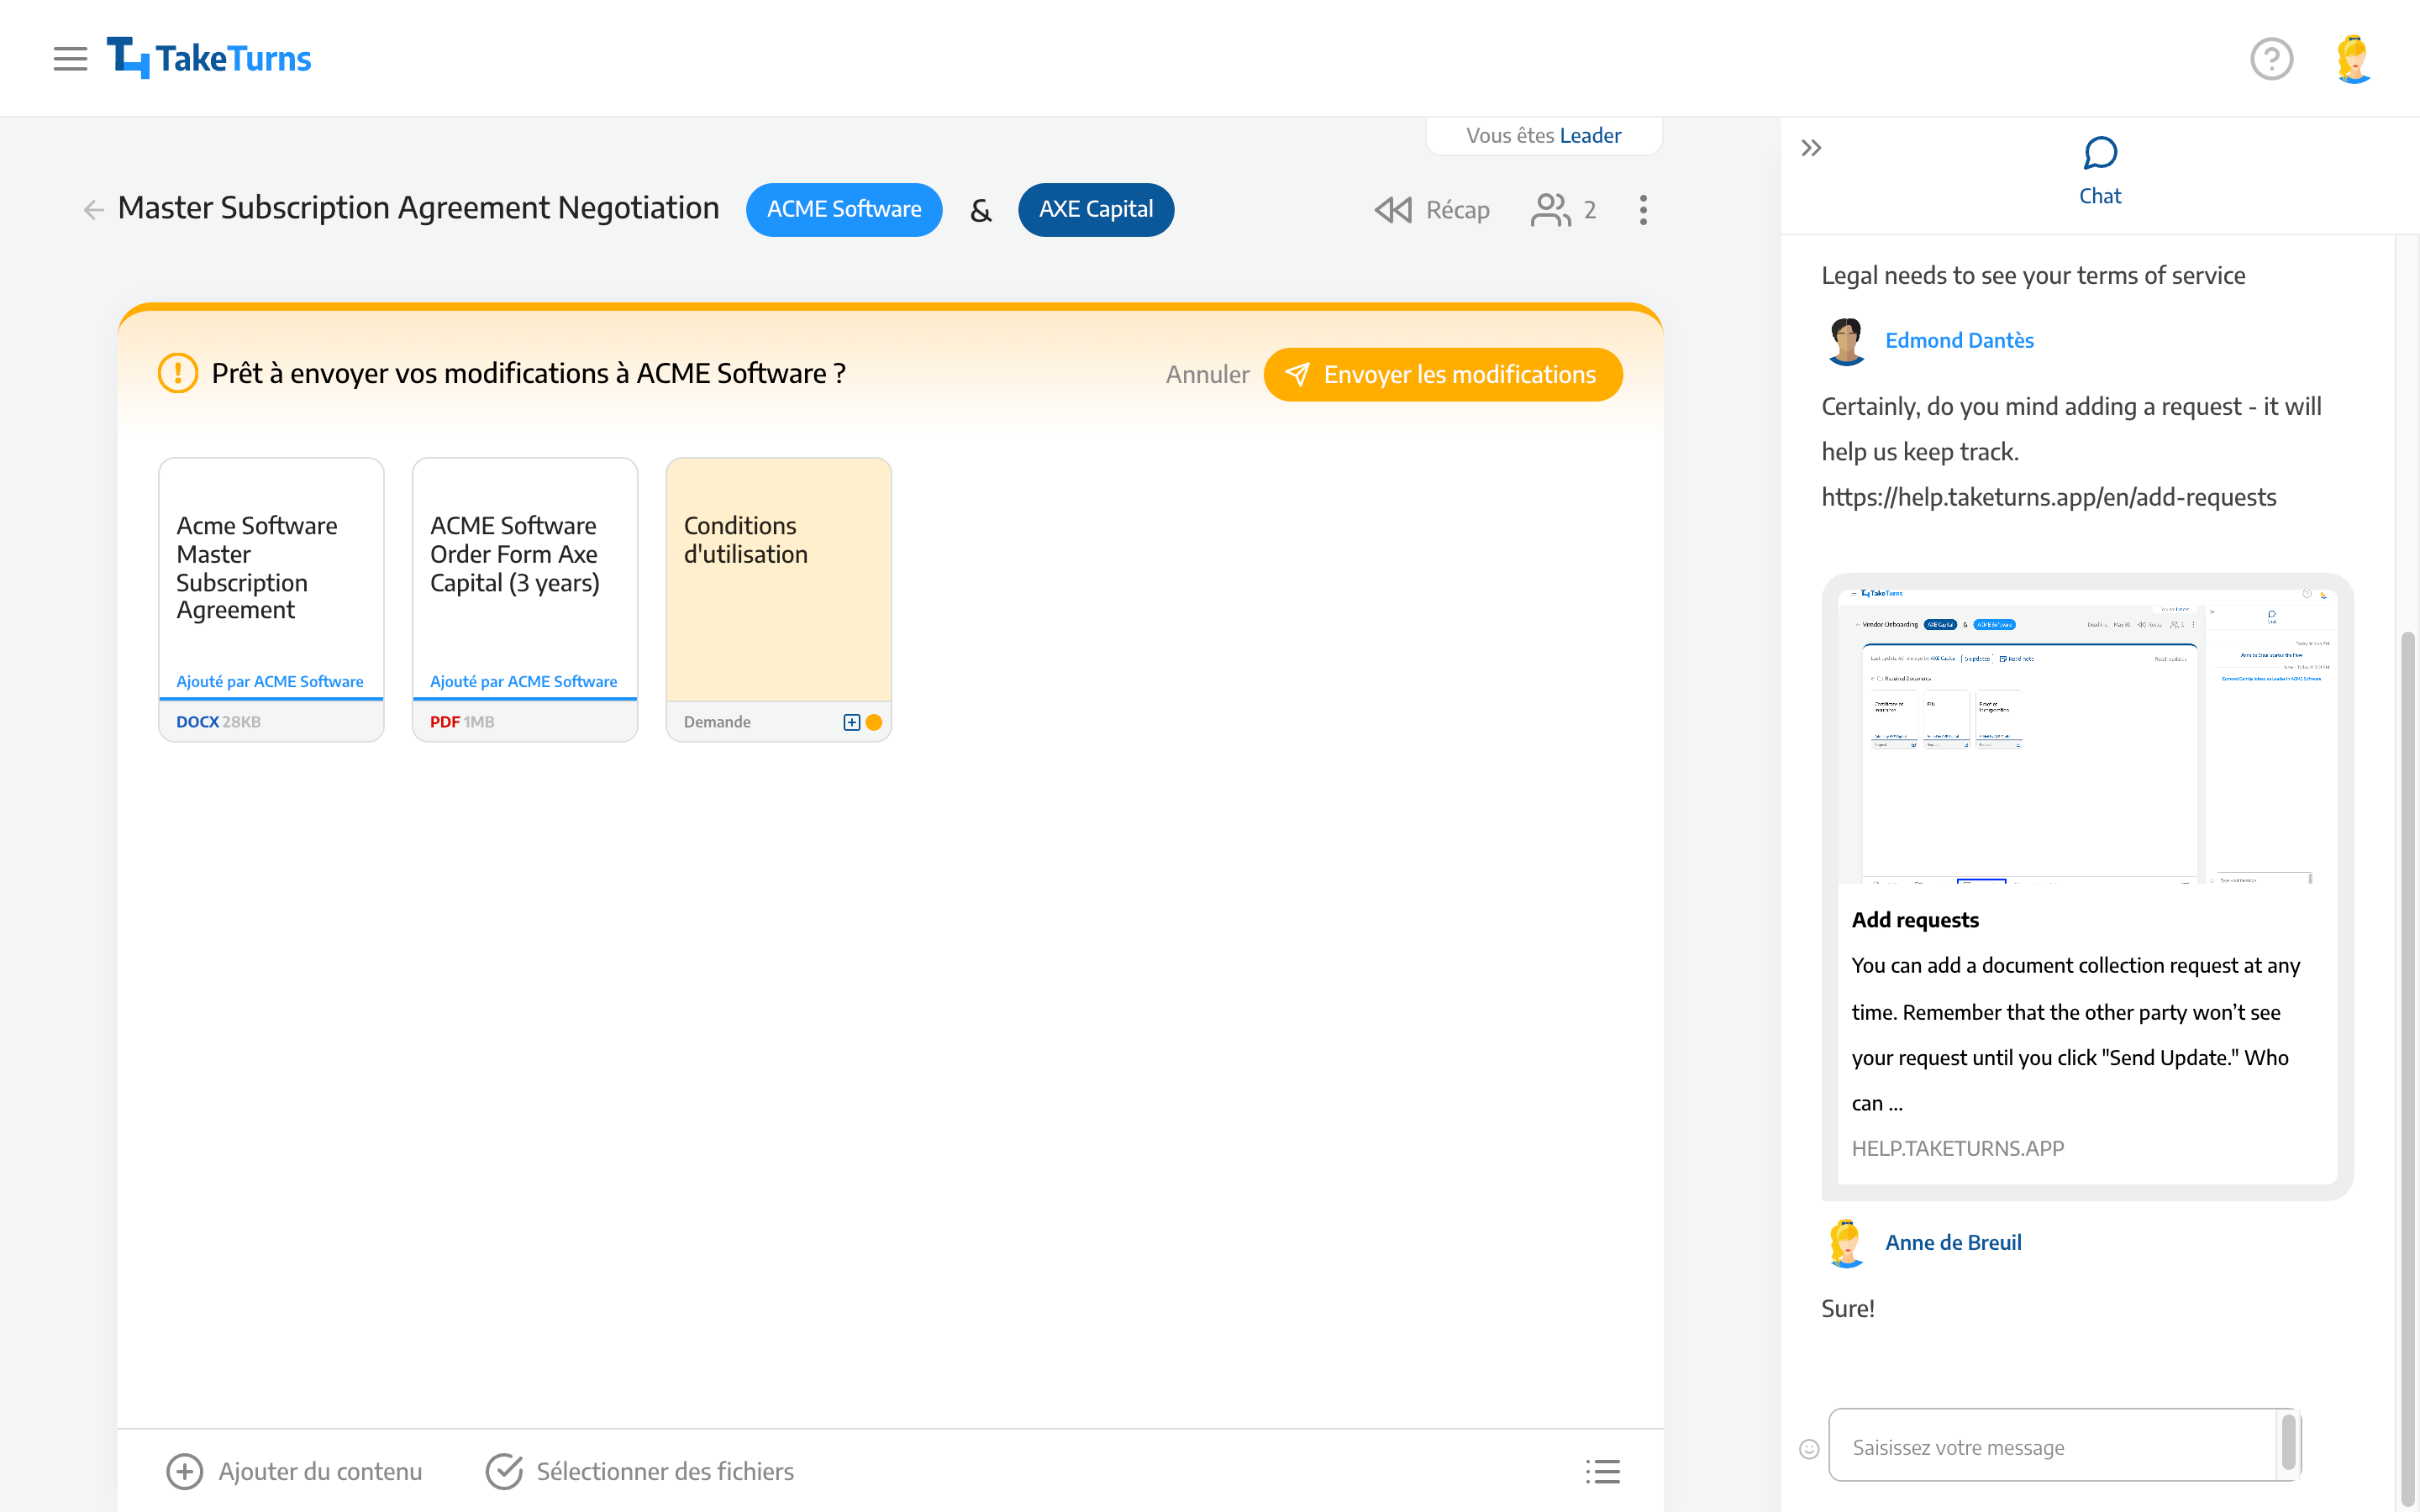
Task: Switch to the Chat tab
Action: point(2100,172)
